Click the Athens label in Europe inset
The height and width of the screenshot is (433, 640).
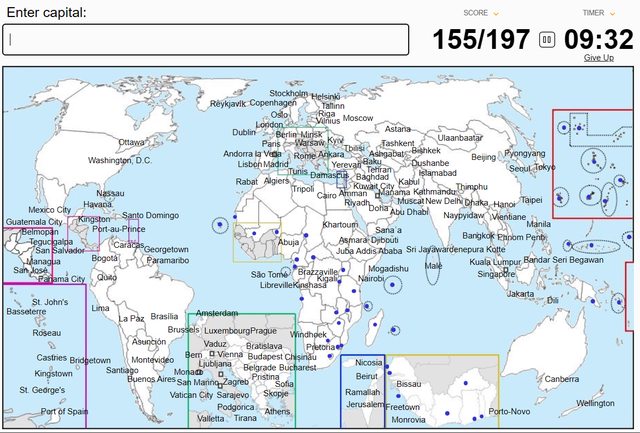tap(277, 411)
